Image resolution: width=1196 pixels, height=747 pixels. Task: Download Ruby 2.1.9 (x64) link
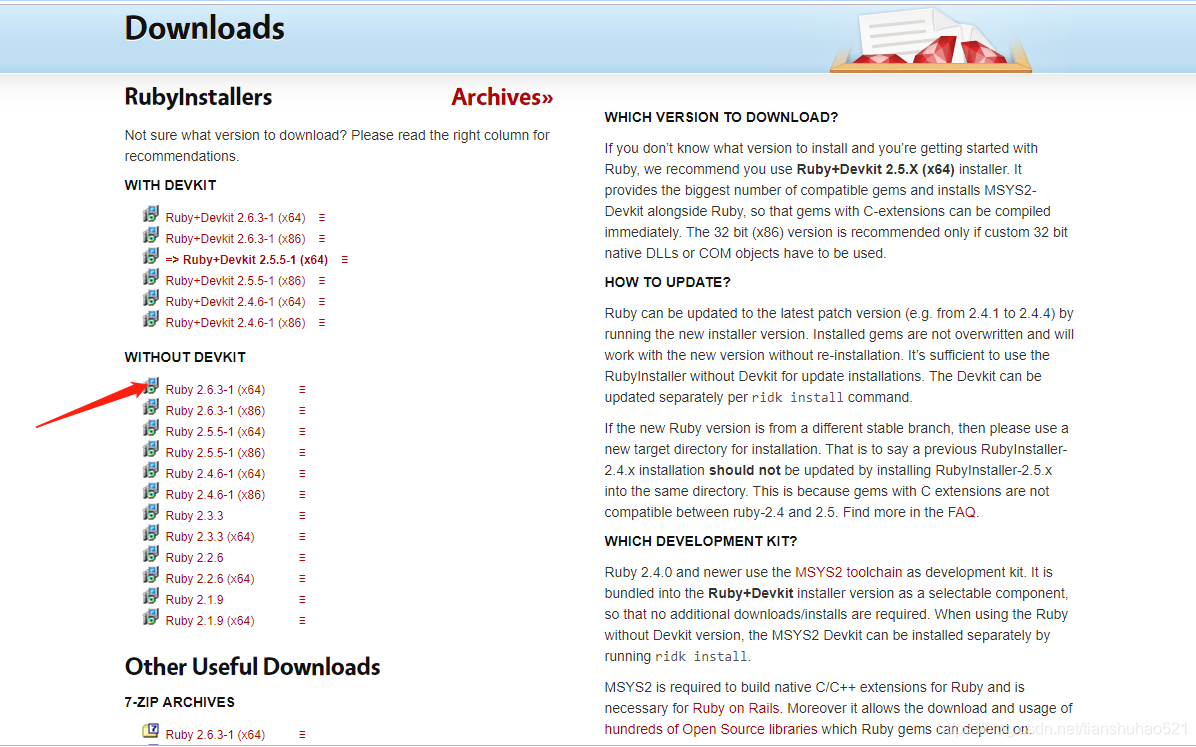coord(210,620)
